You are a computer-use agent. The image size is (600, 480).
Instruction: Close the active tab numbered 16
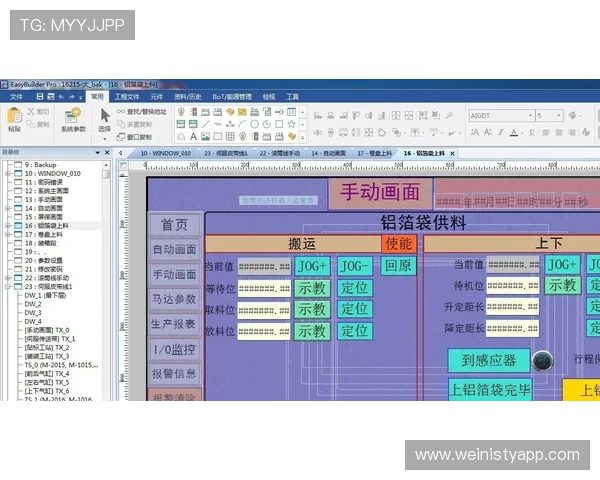click(452, 153)
